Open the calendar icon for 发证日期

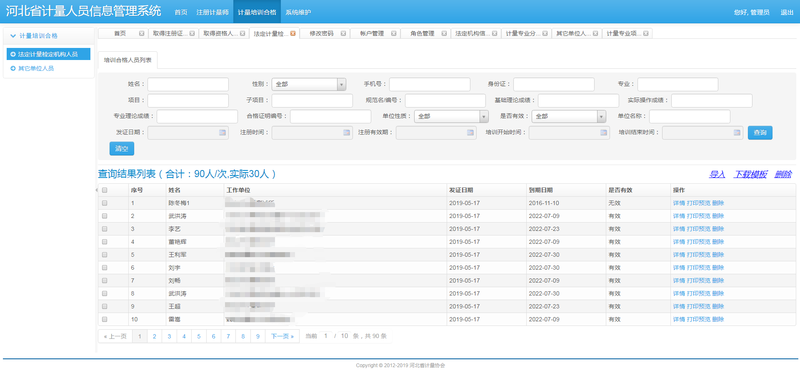tap(222, 133)
